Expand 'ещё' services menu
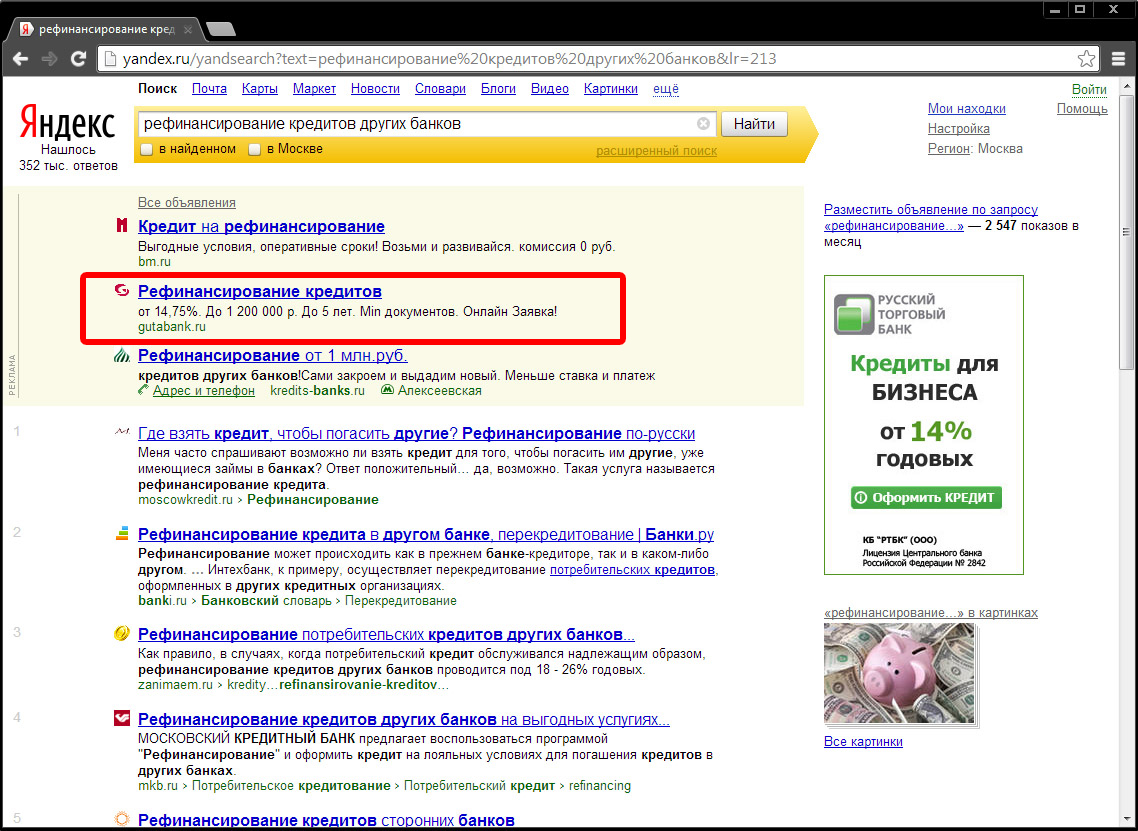This screenshot has height=831, width=1138. pyautogui.click(x=666, y=89)
